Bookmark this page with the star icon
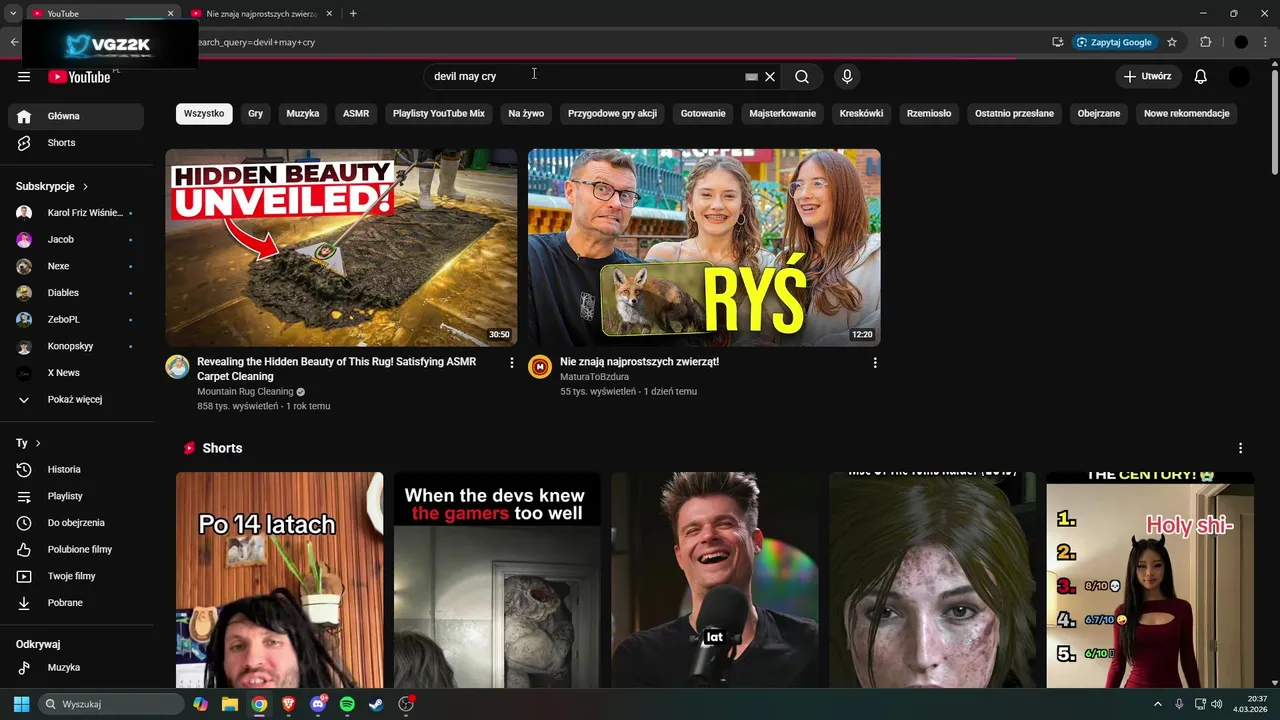Image resolution: width=1280 pixels, height=720 pixels. click(x=1172, y=42)
